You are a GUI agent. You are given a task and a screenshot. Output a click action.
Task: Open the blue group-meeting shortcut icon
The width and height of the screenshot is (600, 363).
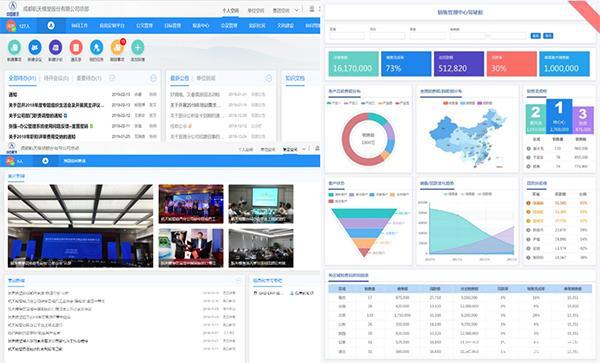click(35, 47)
